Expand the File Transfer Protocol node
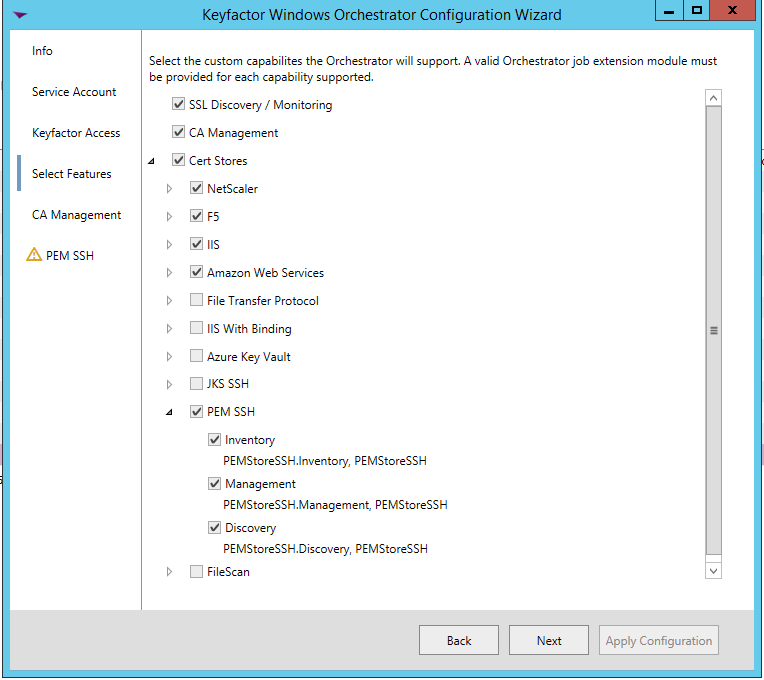Viewport: 764px width, 680px height. 169,301
